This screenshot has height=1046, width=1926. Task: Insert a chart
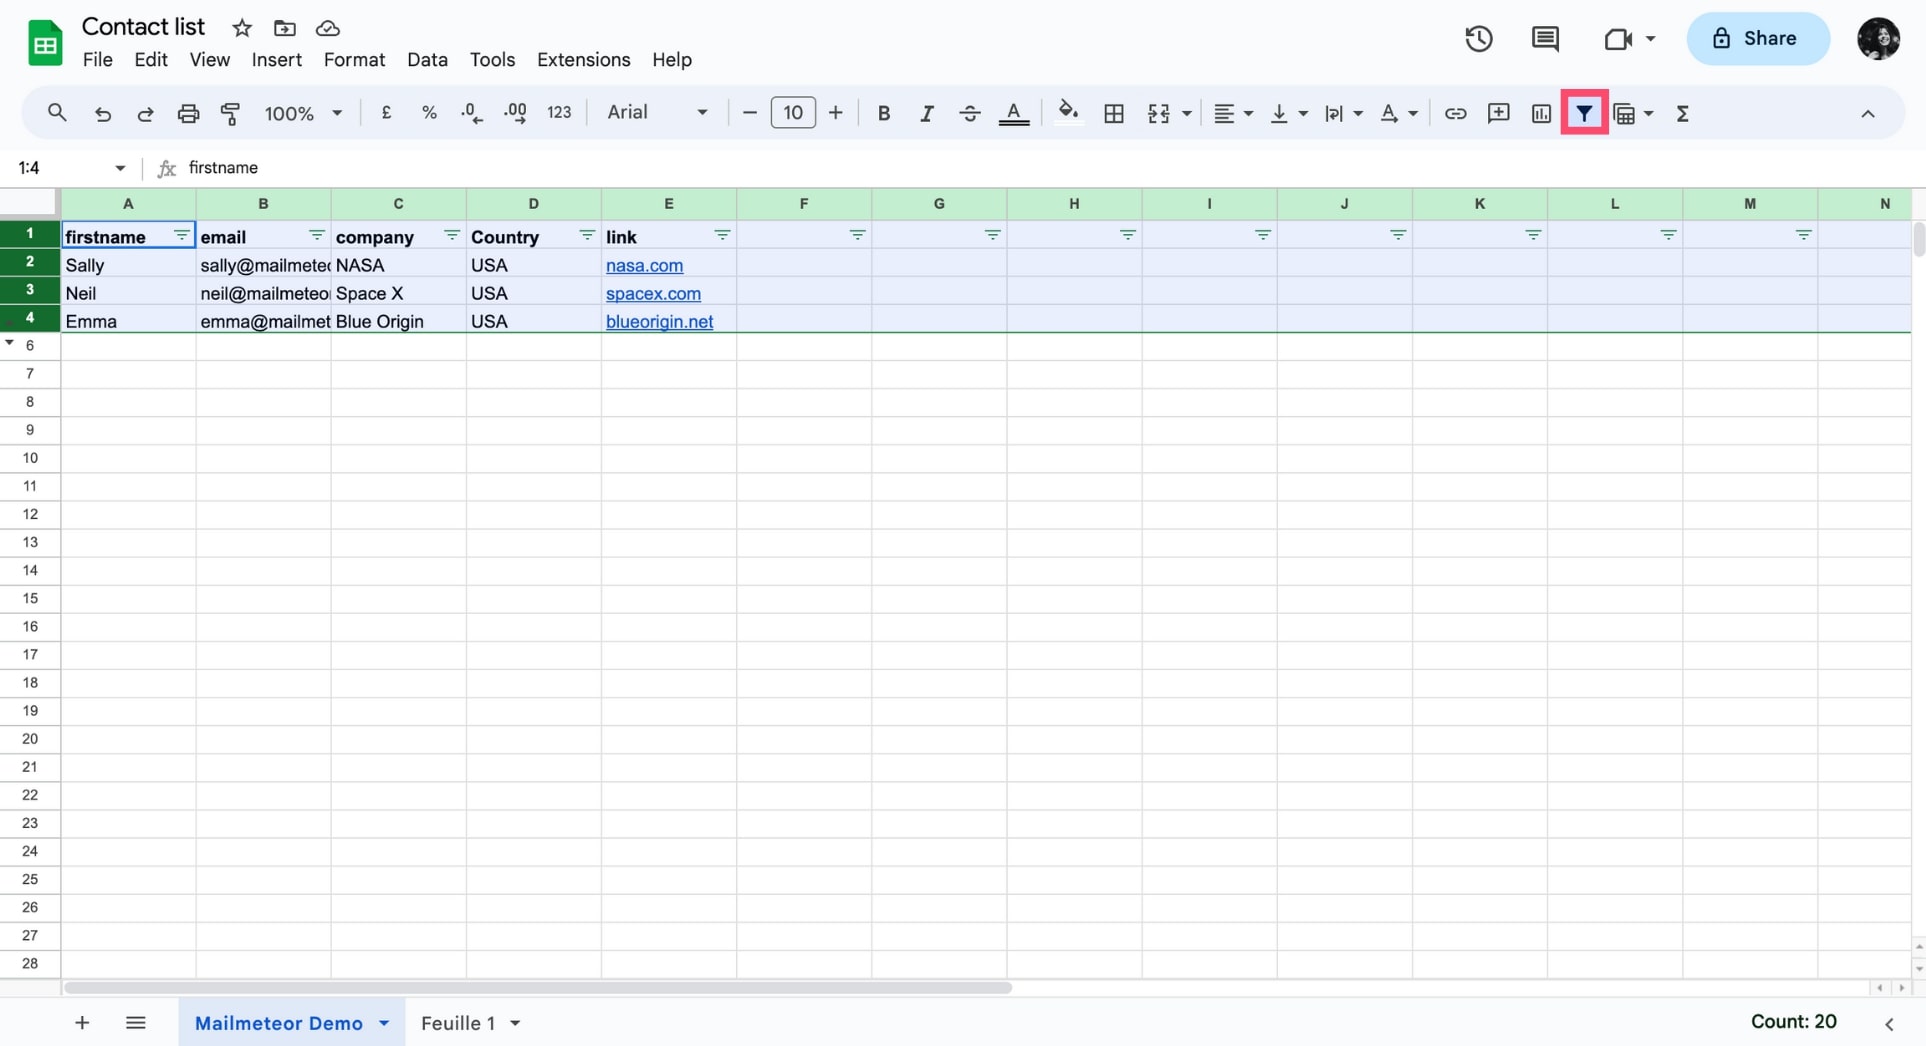(x=1541, y=113)
